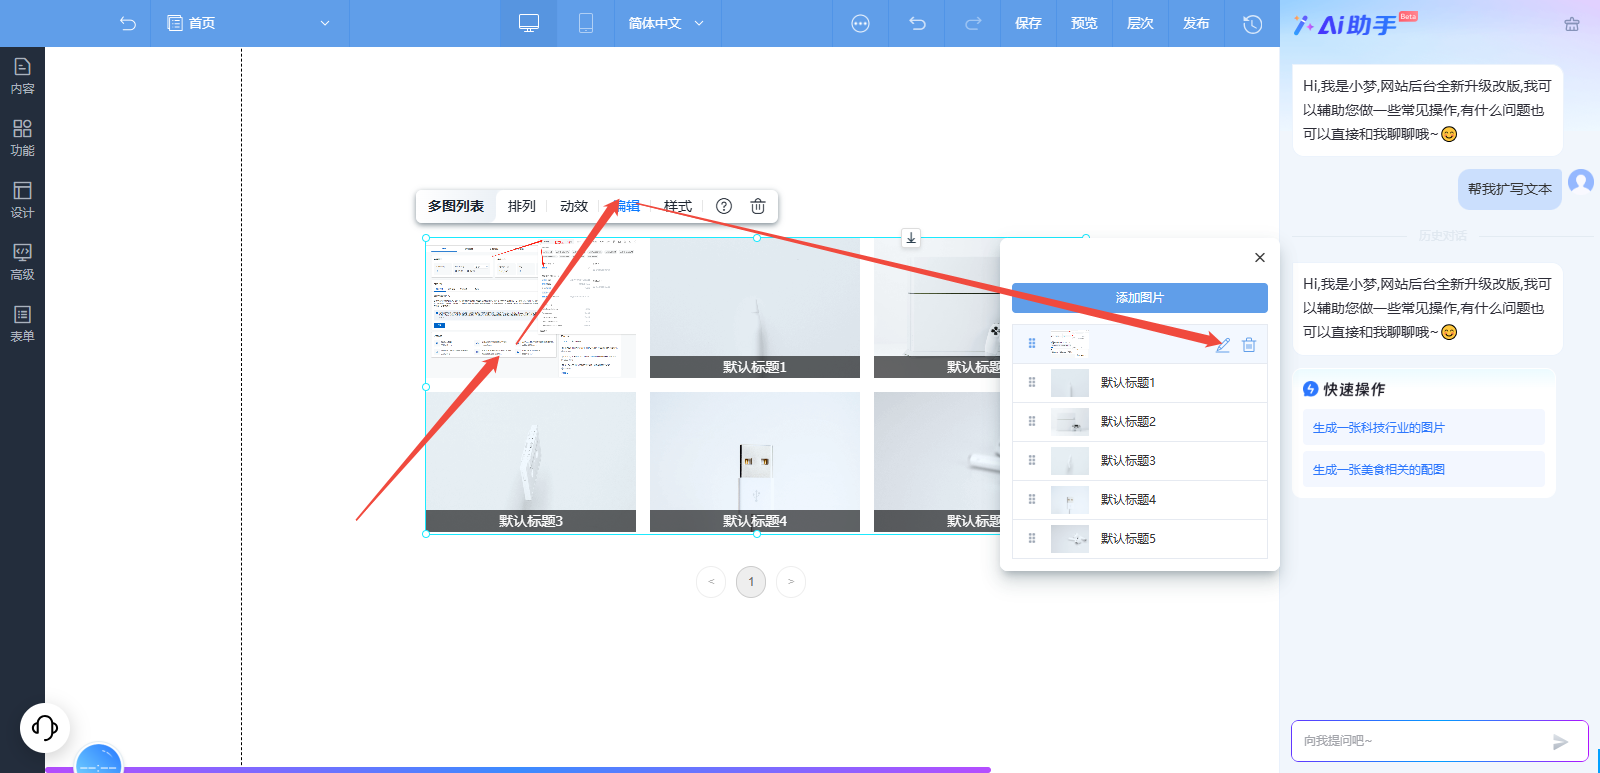Click 保存 in top menu
Image resolution: width=1600 pixels, height=773 pixels.
[x=1028, y=23]
